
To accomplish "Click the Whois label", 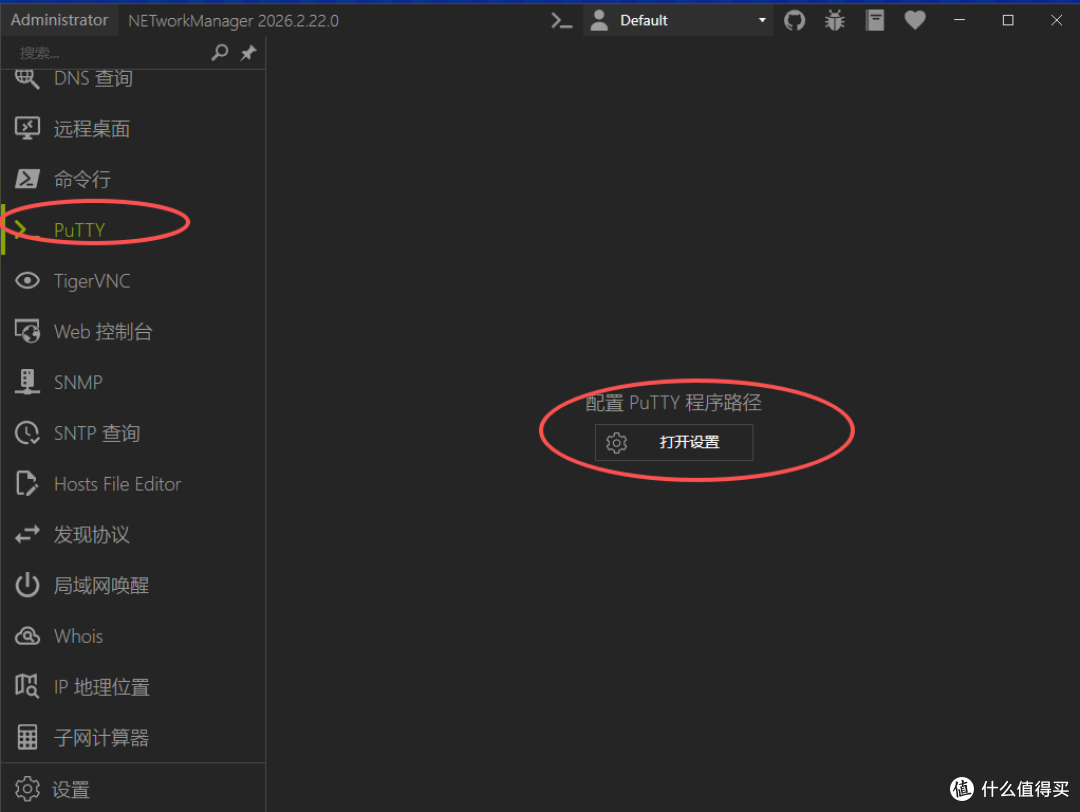I will pyautogui.click(x=79, y=636).
